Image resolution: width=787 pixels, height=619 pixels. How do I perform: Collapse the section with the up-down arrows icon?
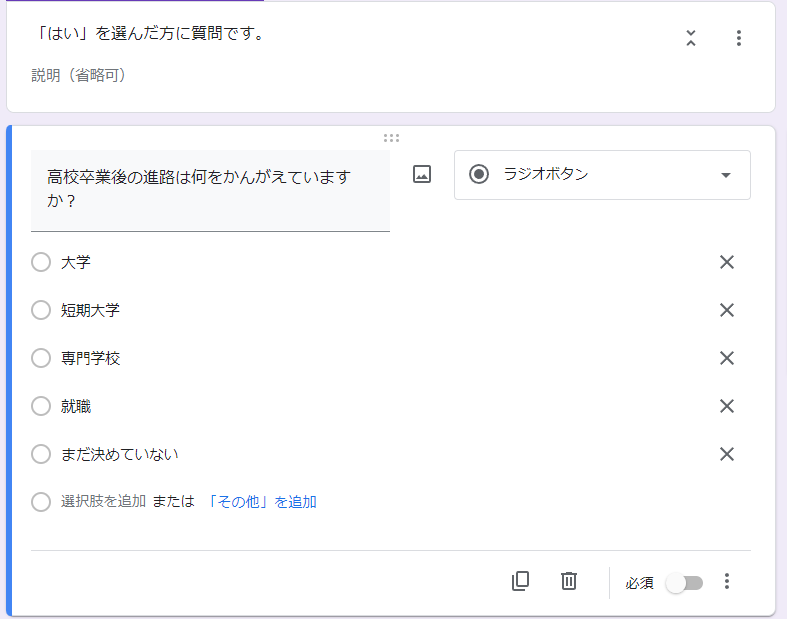point(691,38)
